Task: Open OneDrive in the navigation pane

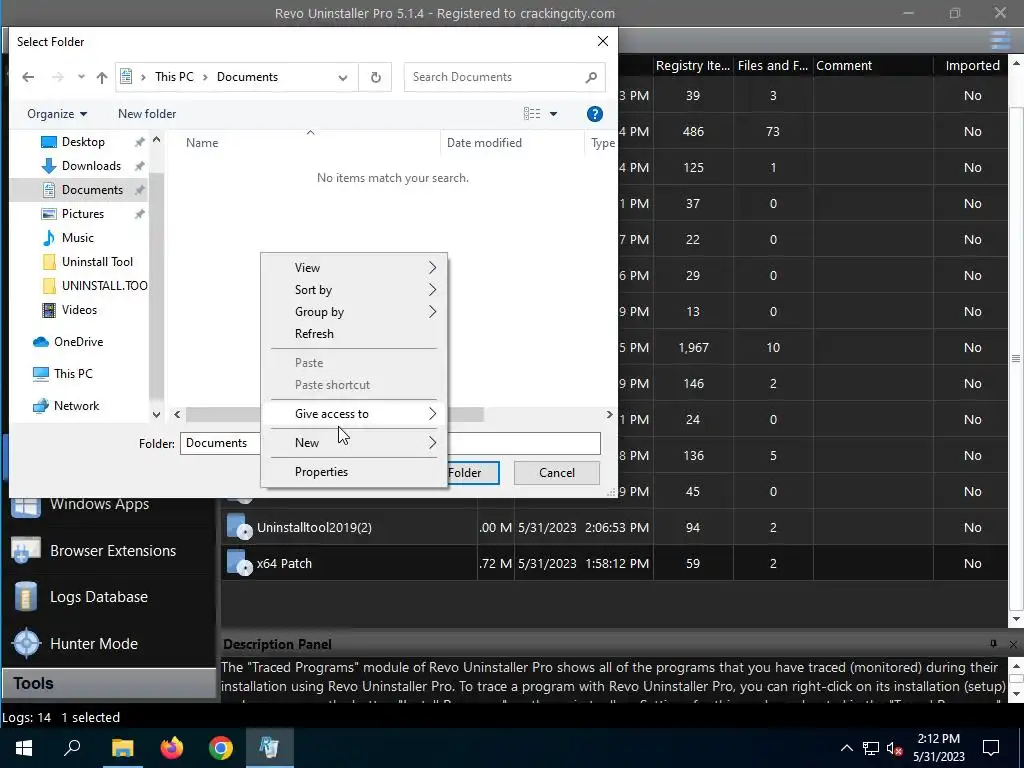Action: click(x=78, y=342)
